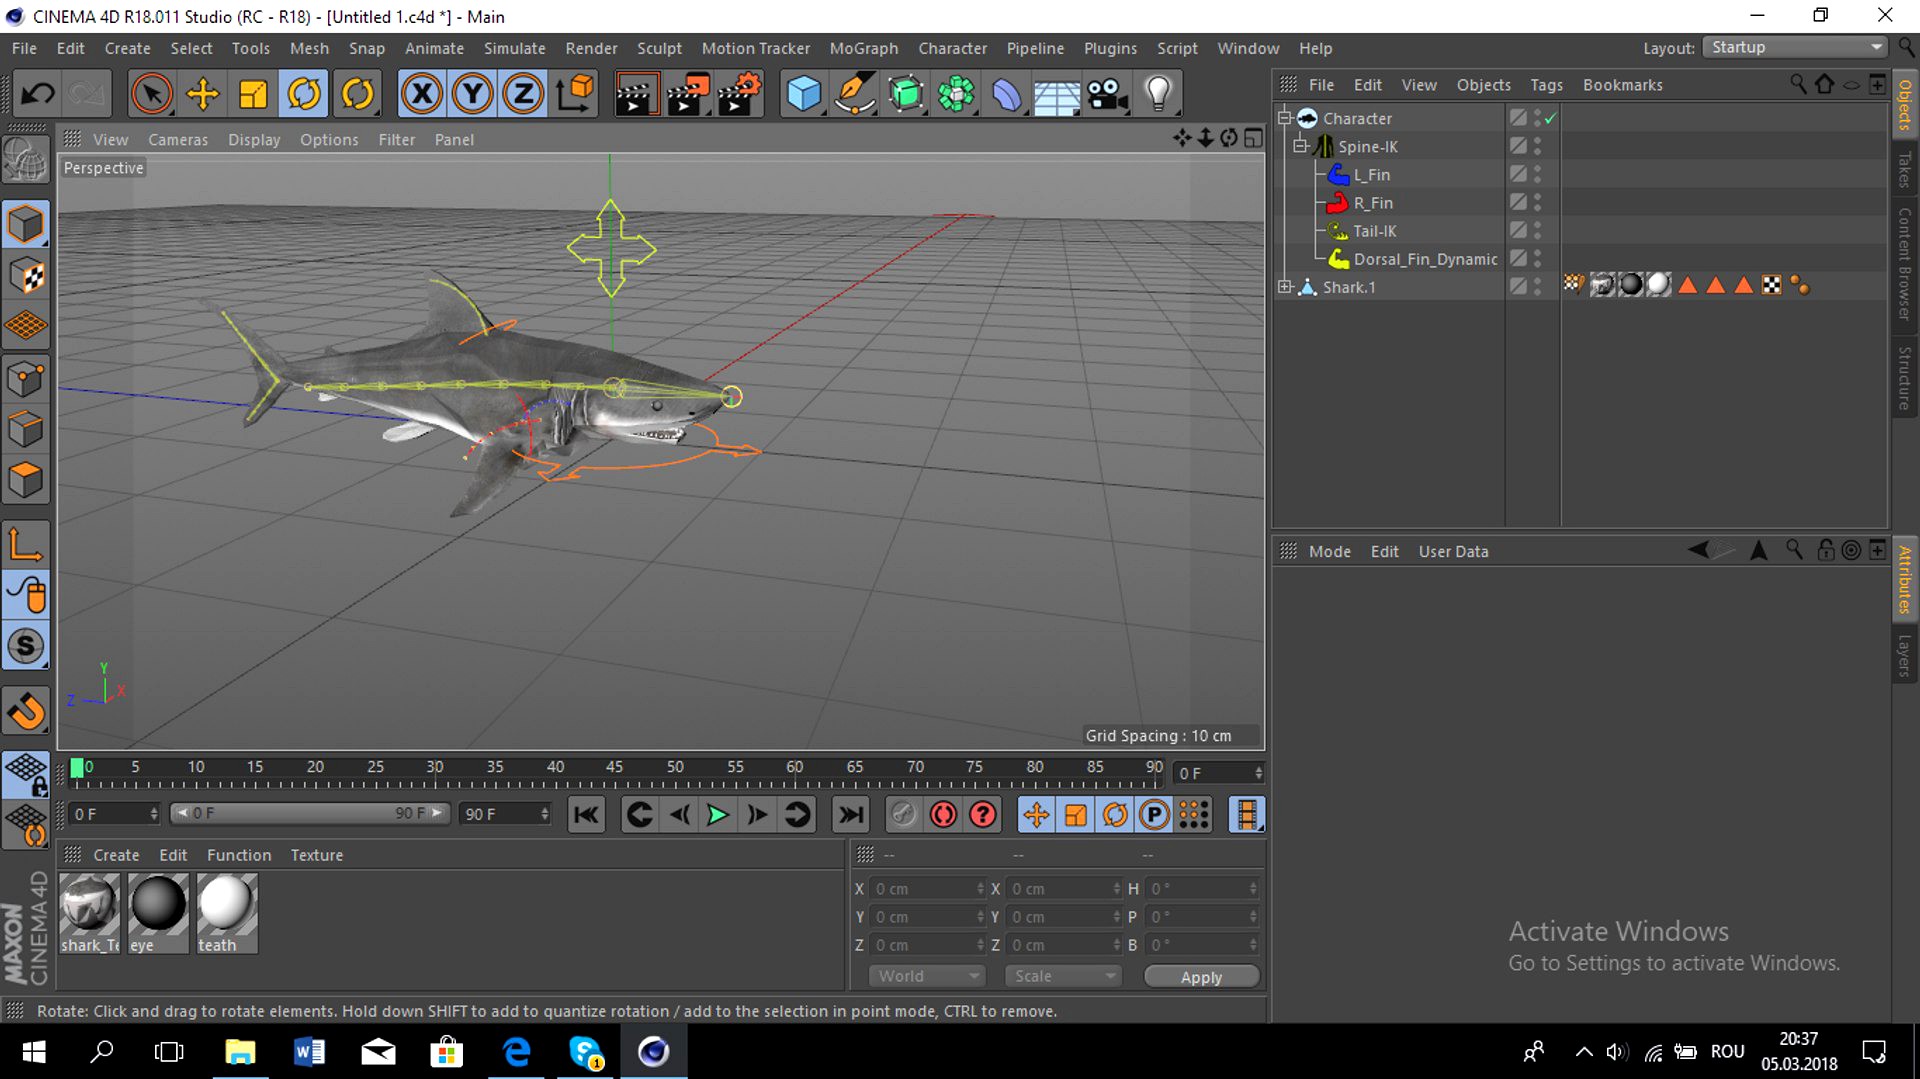Open the Layout Startup dropdown
The height and width of the screenshot is (1079, 1920).
coord(1796,47)
